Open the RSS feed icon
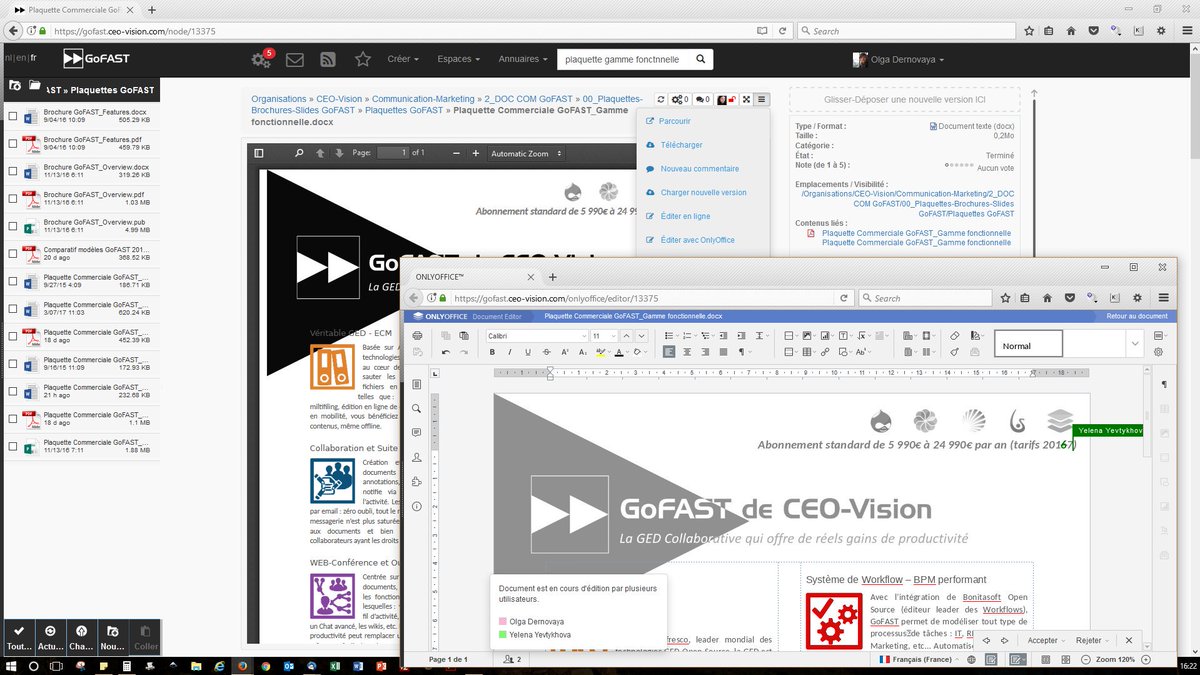1200x675 pixels. coord(327,59)
